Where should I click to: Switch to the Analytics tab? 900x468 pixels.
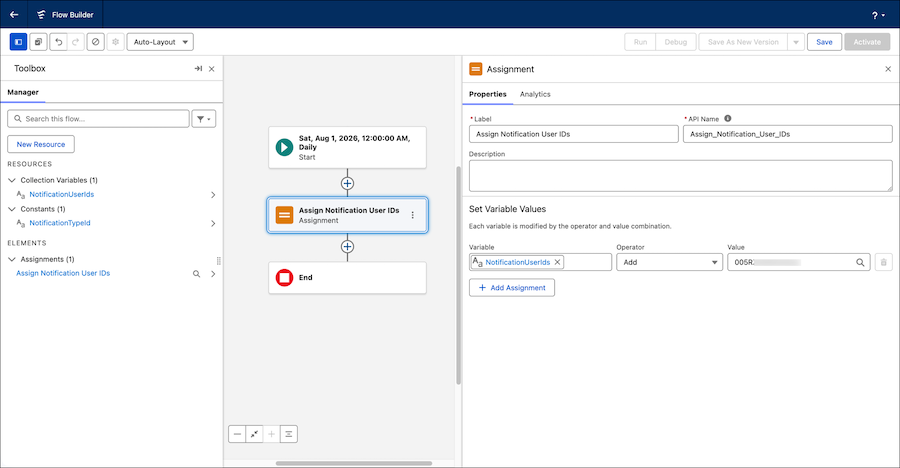[535, 94]
